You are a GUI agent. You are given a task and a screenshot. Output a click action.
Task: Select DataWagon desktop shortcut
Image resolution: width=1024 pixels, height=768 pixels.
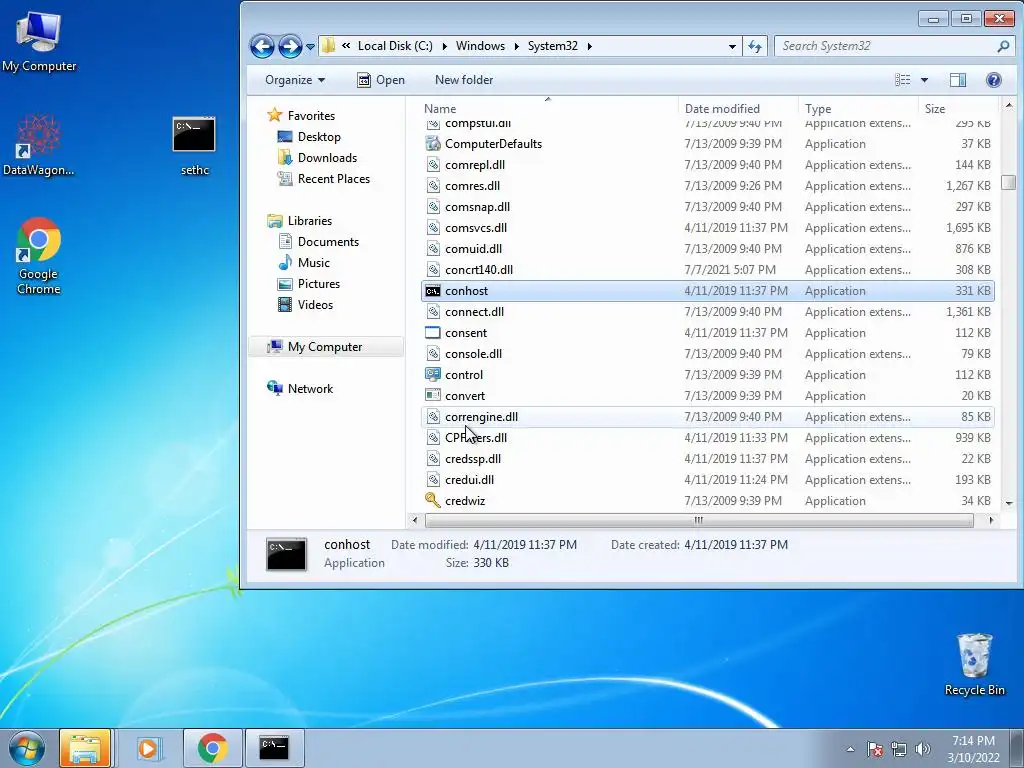[39, 146]
